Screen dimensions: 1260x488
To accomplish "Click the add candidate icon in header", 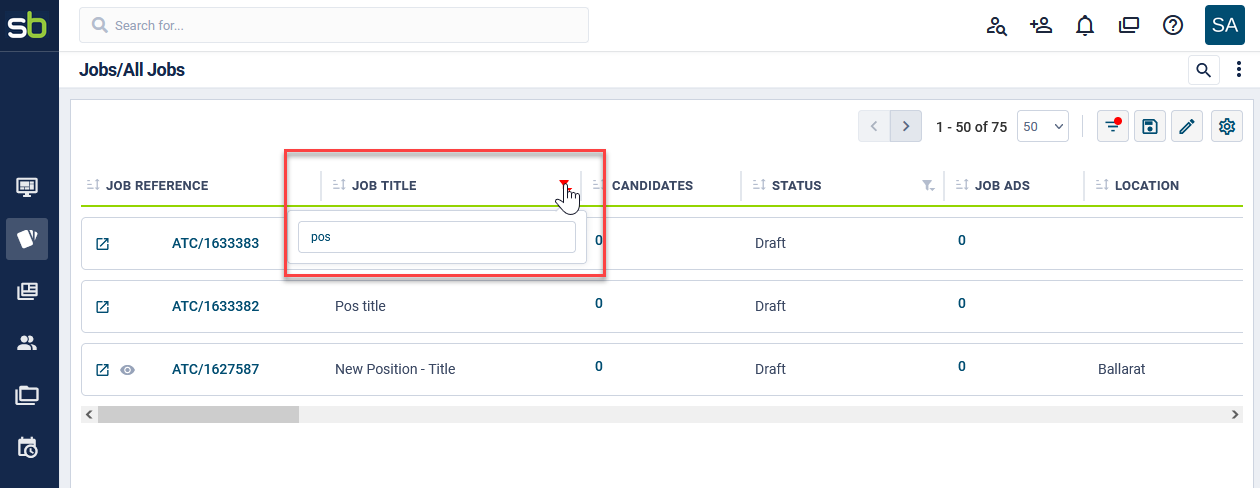I will click(1040, 25).
